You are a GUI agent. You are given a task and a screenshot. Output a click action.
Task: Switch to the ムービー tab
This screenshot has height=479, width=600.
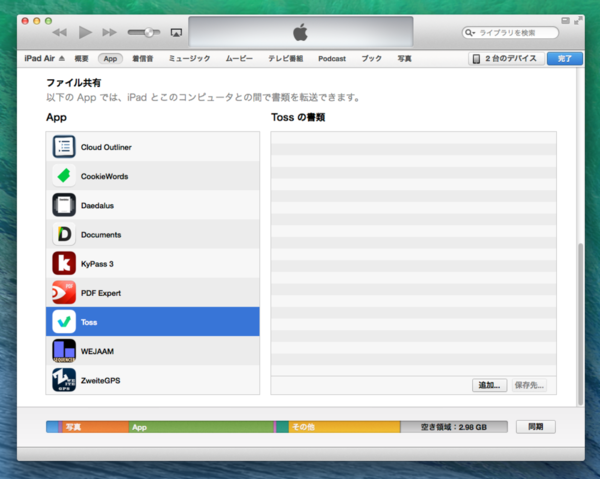[x=239, y=59]
